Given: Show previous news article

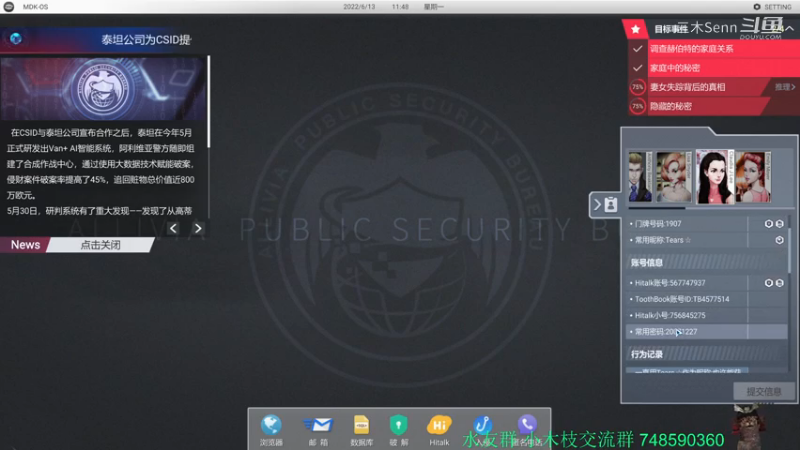Looking at the screenshot, I should pyautogui.click(x=173, y=229).
